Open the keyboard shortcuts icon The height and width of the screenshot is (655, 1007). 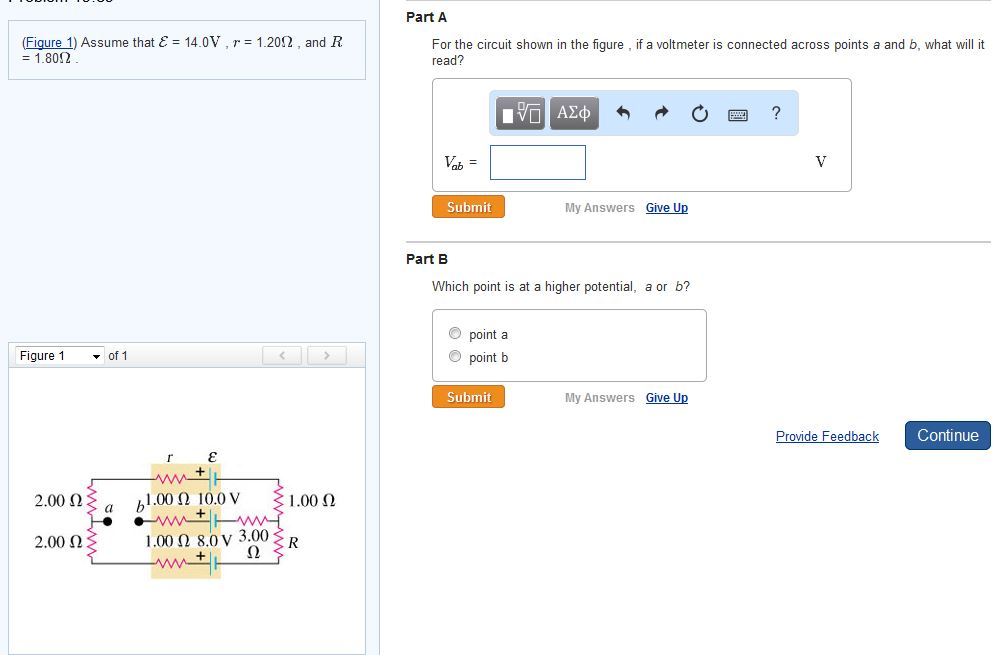coord(737,113)
